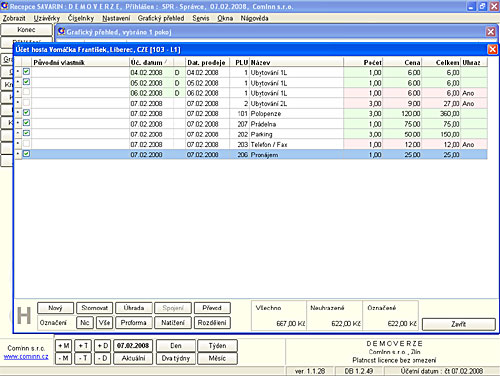Select the Parking row in account list
This screenshot has width=500, height=376.
tap(251, 134)
